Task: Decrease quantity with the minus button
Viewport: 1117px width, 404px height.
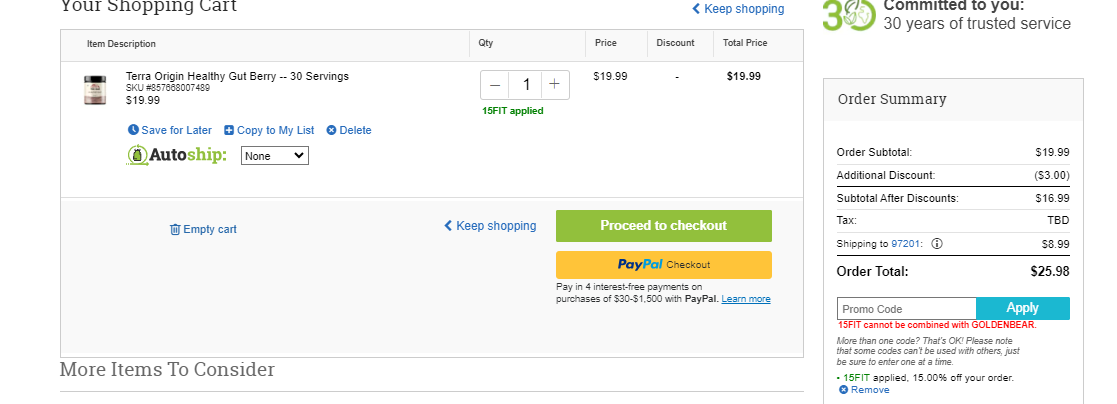Action: (496, 86)
